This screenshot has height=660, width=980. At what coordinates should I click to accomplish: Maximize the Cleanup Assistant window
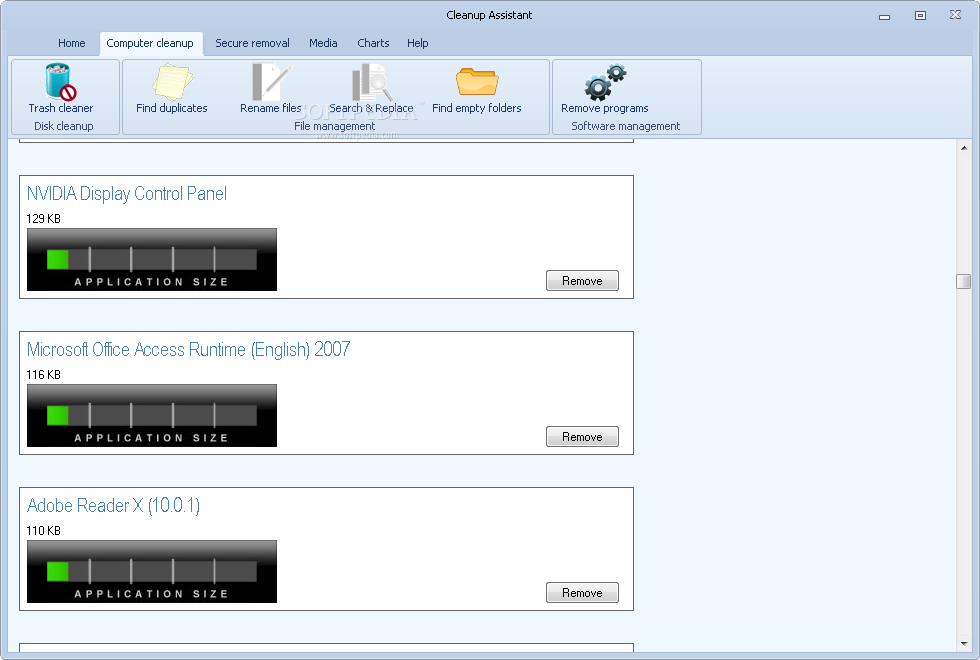point(920,16)
